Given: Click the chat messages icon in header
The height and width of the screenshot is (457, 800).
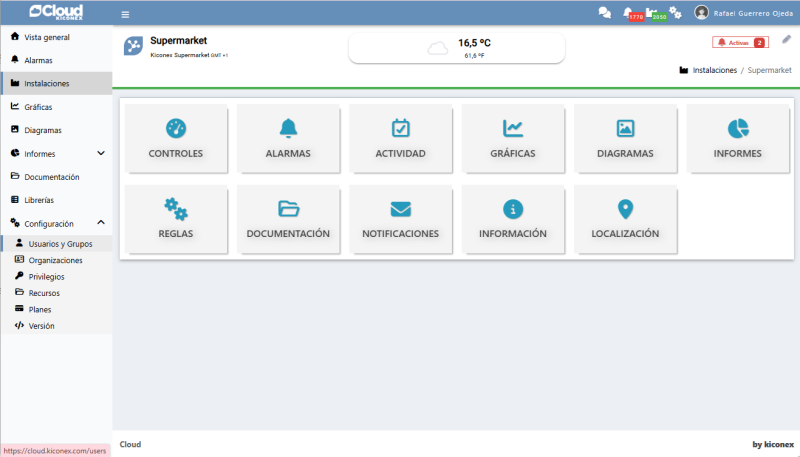Looking at the screenshot, I should [604, 13].
